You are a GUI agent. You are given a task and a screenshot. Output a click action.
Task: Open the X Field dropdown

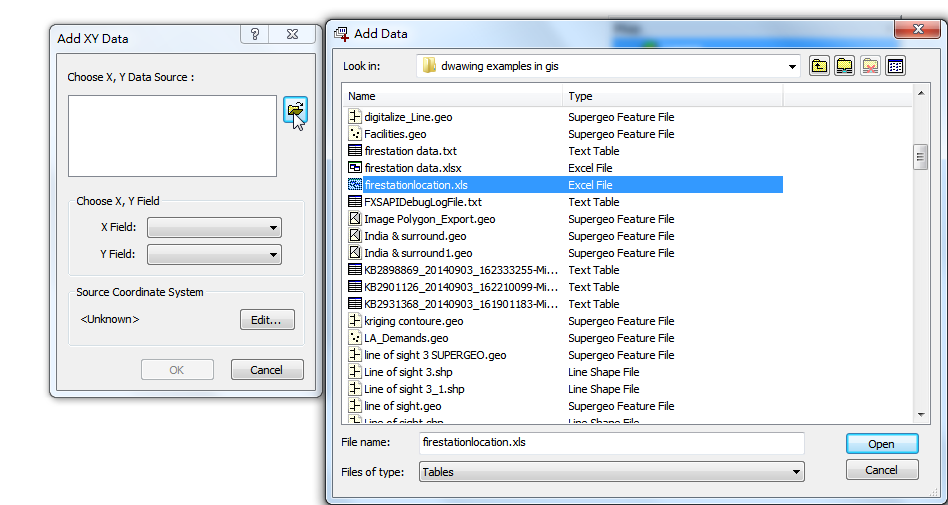click(214, 228)
